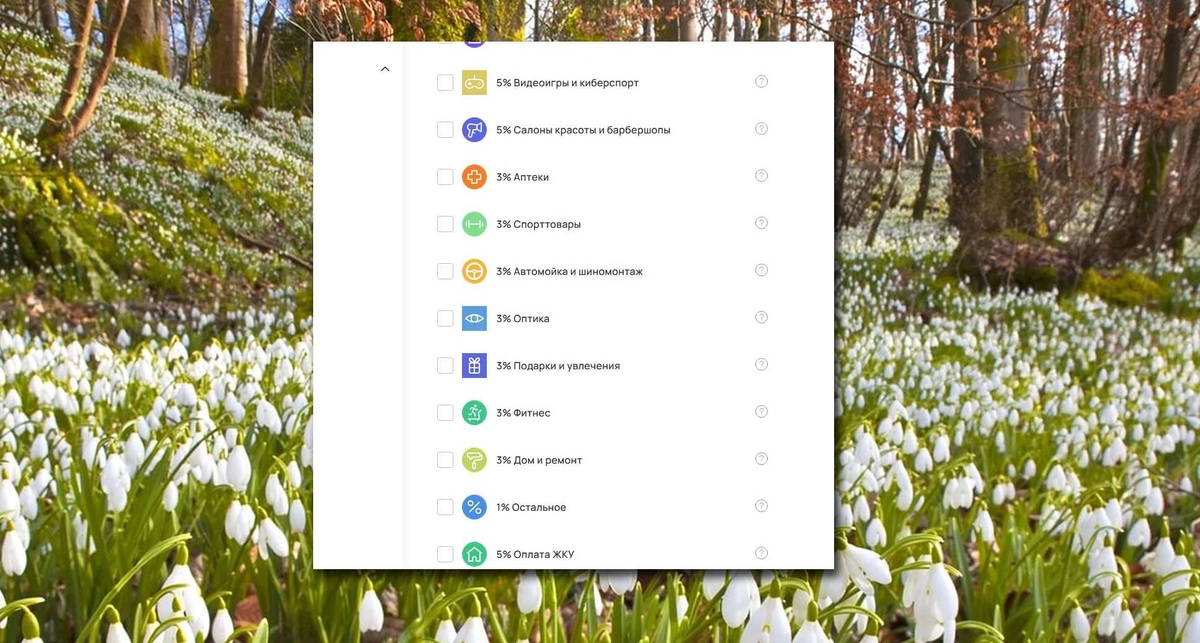Tick the 3% Фитнес checkbox
The height and width of the screenshot is (643, 1200).
coord(445,412)
